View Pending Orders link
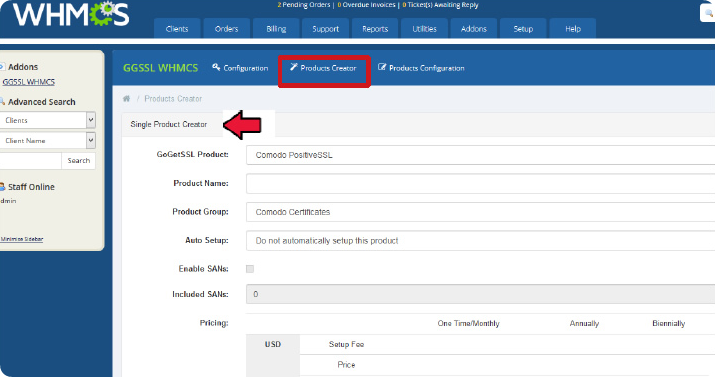Image resolution: width=715 pixels, height=377 pixels. (x=304, y=5)
